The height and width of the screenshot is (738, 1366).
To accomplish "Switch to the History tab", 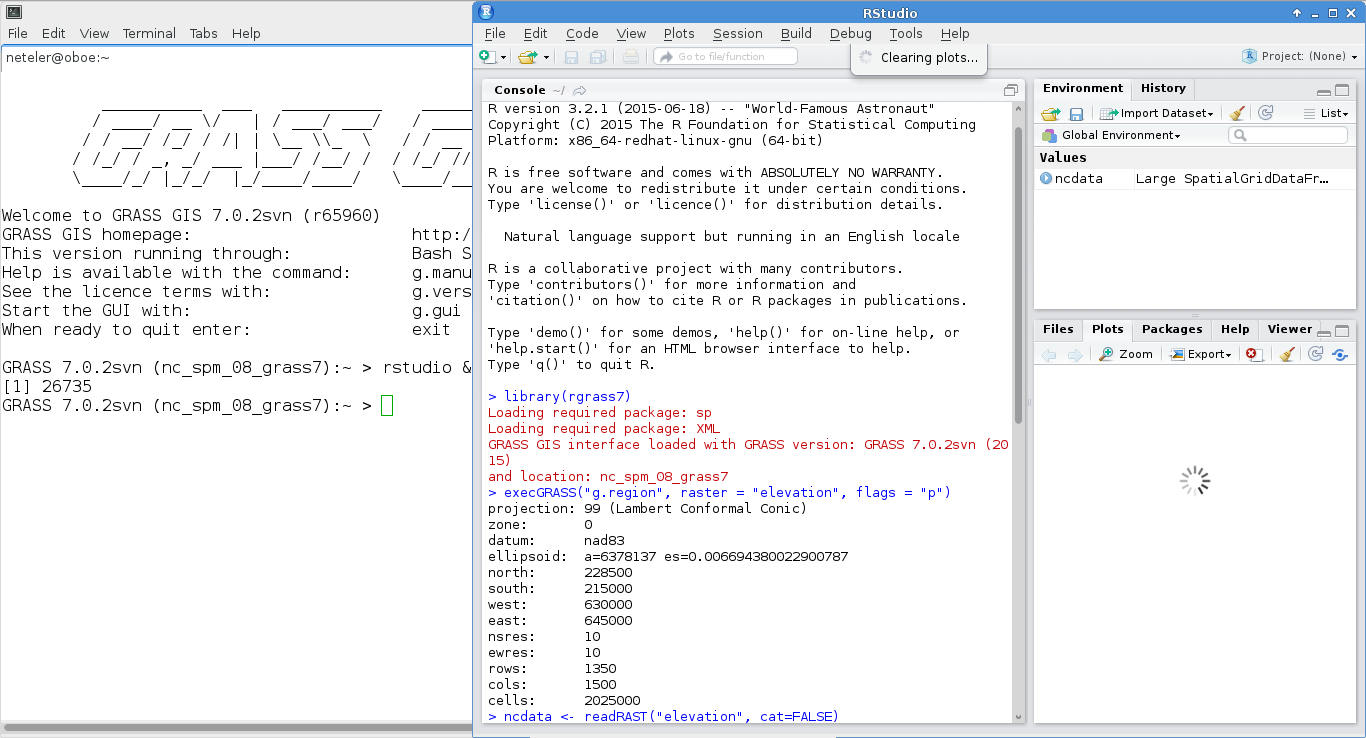I will click(1163, 88).
